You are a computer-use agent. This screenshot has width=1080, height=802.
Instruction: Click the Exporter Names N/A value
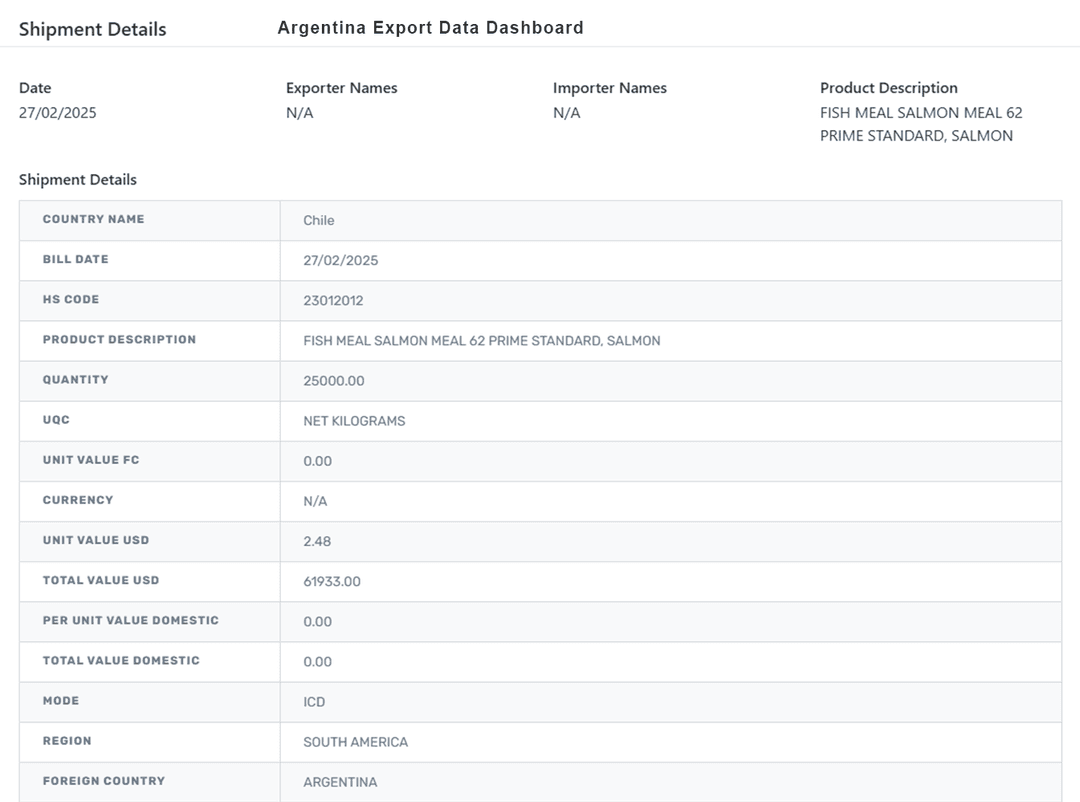pos(299,113)
